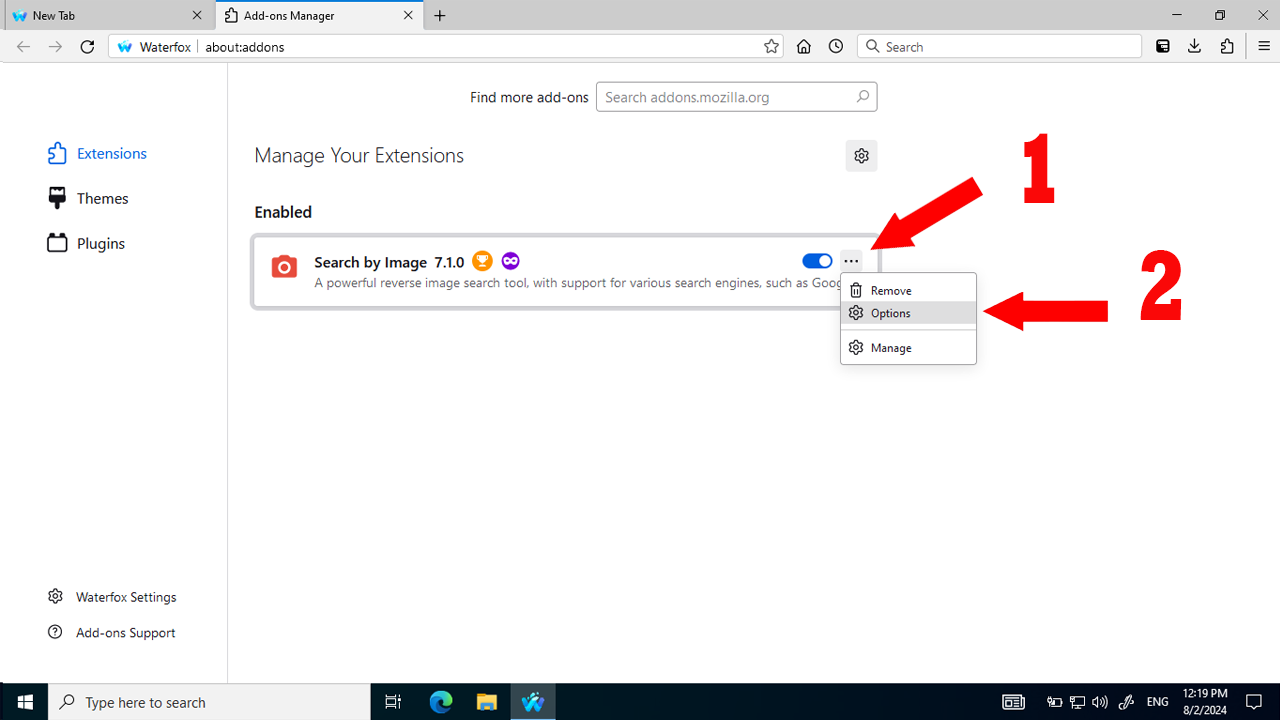Open the Windows Start menu
The image size is (1280, 720).
coord(24,702)
